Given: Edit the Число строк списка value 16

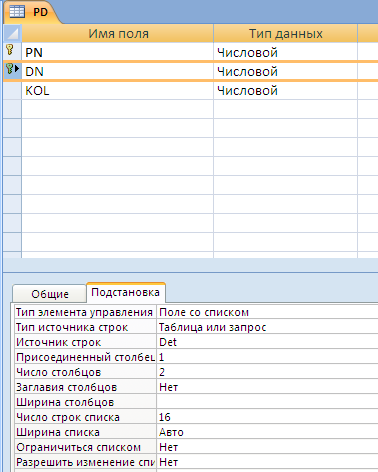Looking at the screenshot, I should click(x=267, y=417).
